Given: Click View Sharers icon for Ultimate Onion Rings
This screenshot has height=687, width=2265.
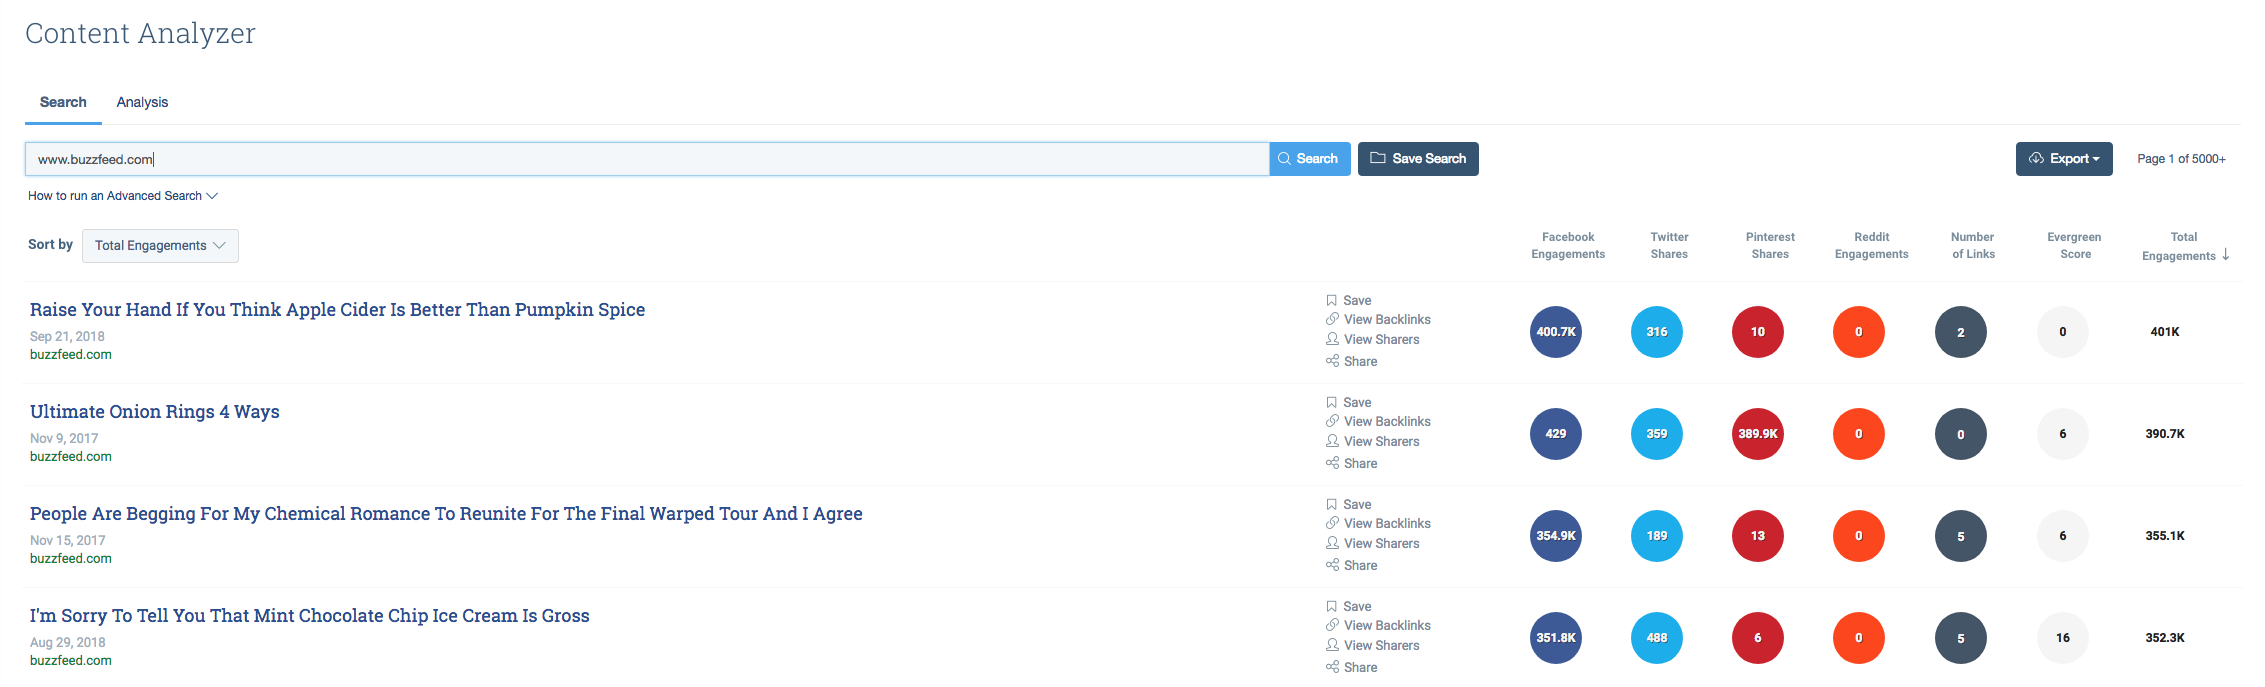Looking at the screenshot, I should [1332, 441].
